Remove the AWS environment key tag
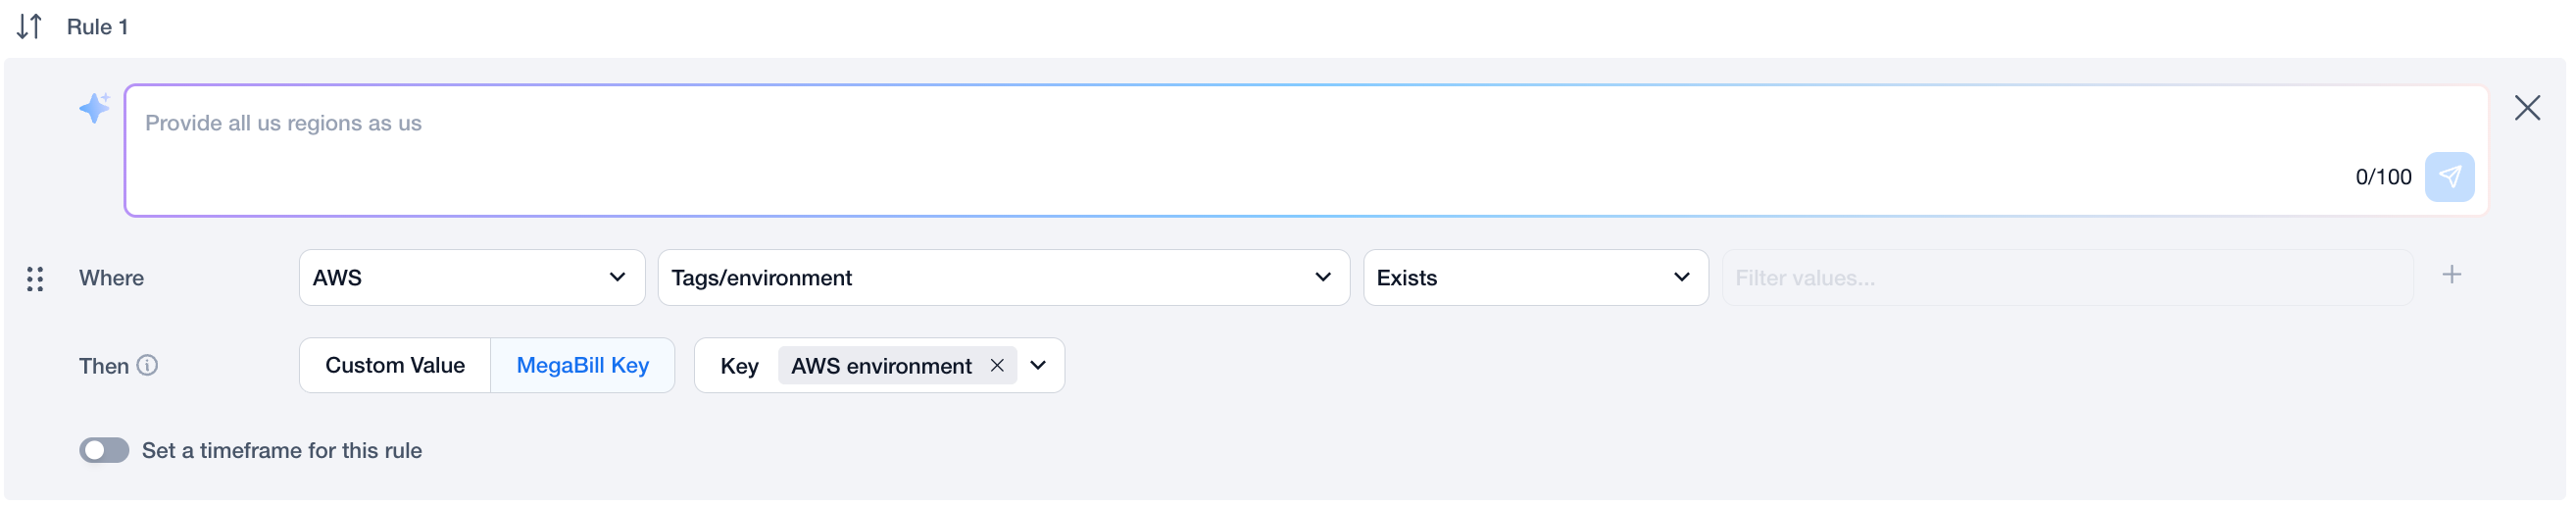The height and width of the screenshot is (506, 2576). click(x=997, y=366)
